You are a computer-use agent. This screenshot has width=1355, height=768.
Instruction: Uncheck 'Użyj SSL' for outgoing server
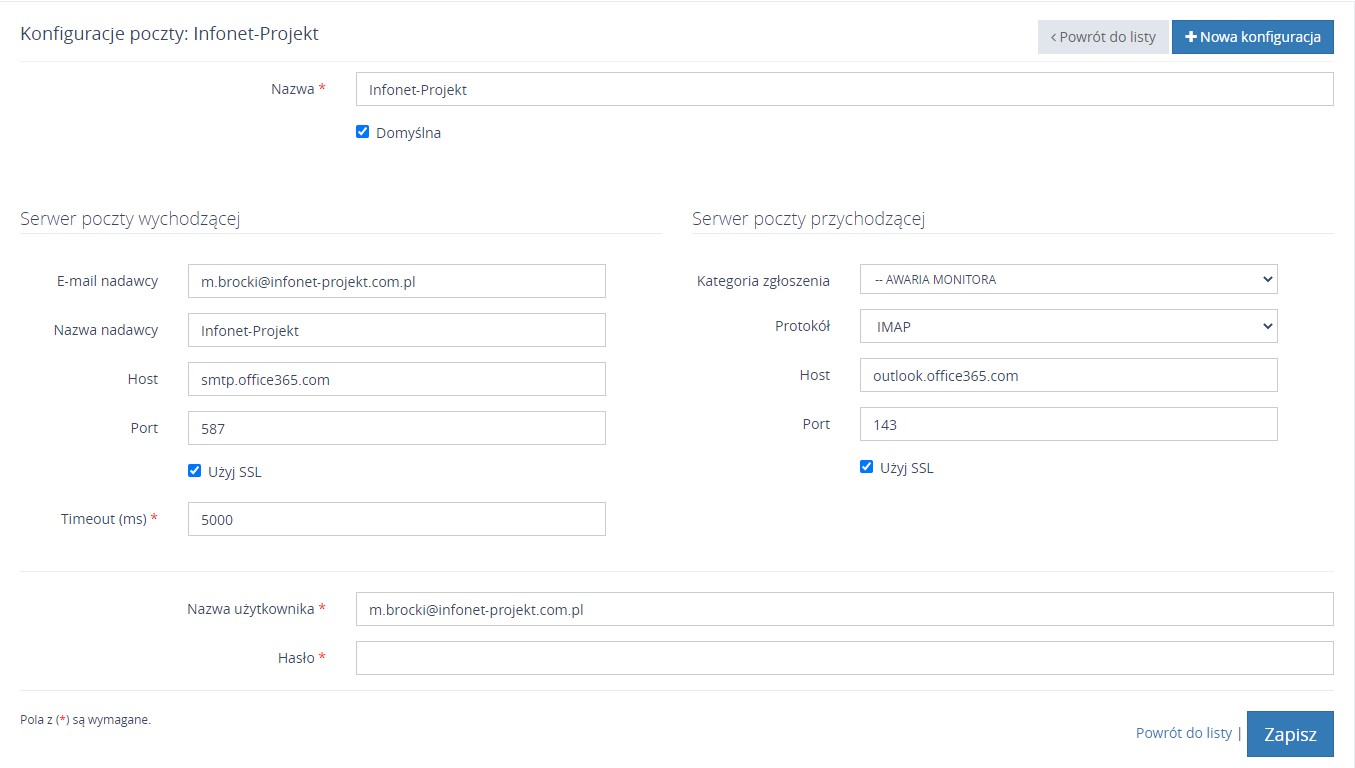tap(195, 471)
